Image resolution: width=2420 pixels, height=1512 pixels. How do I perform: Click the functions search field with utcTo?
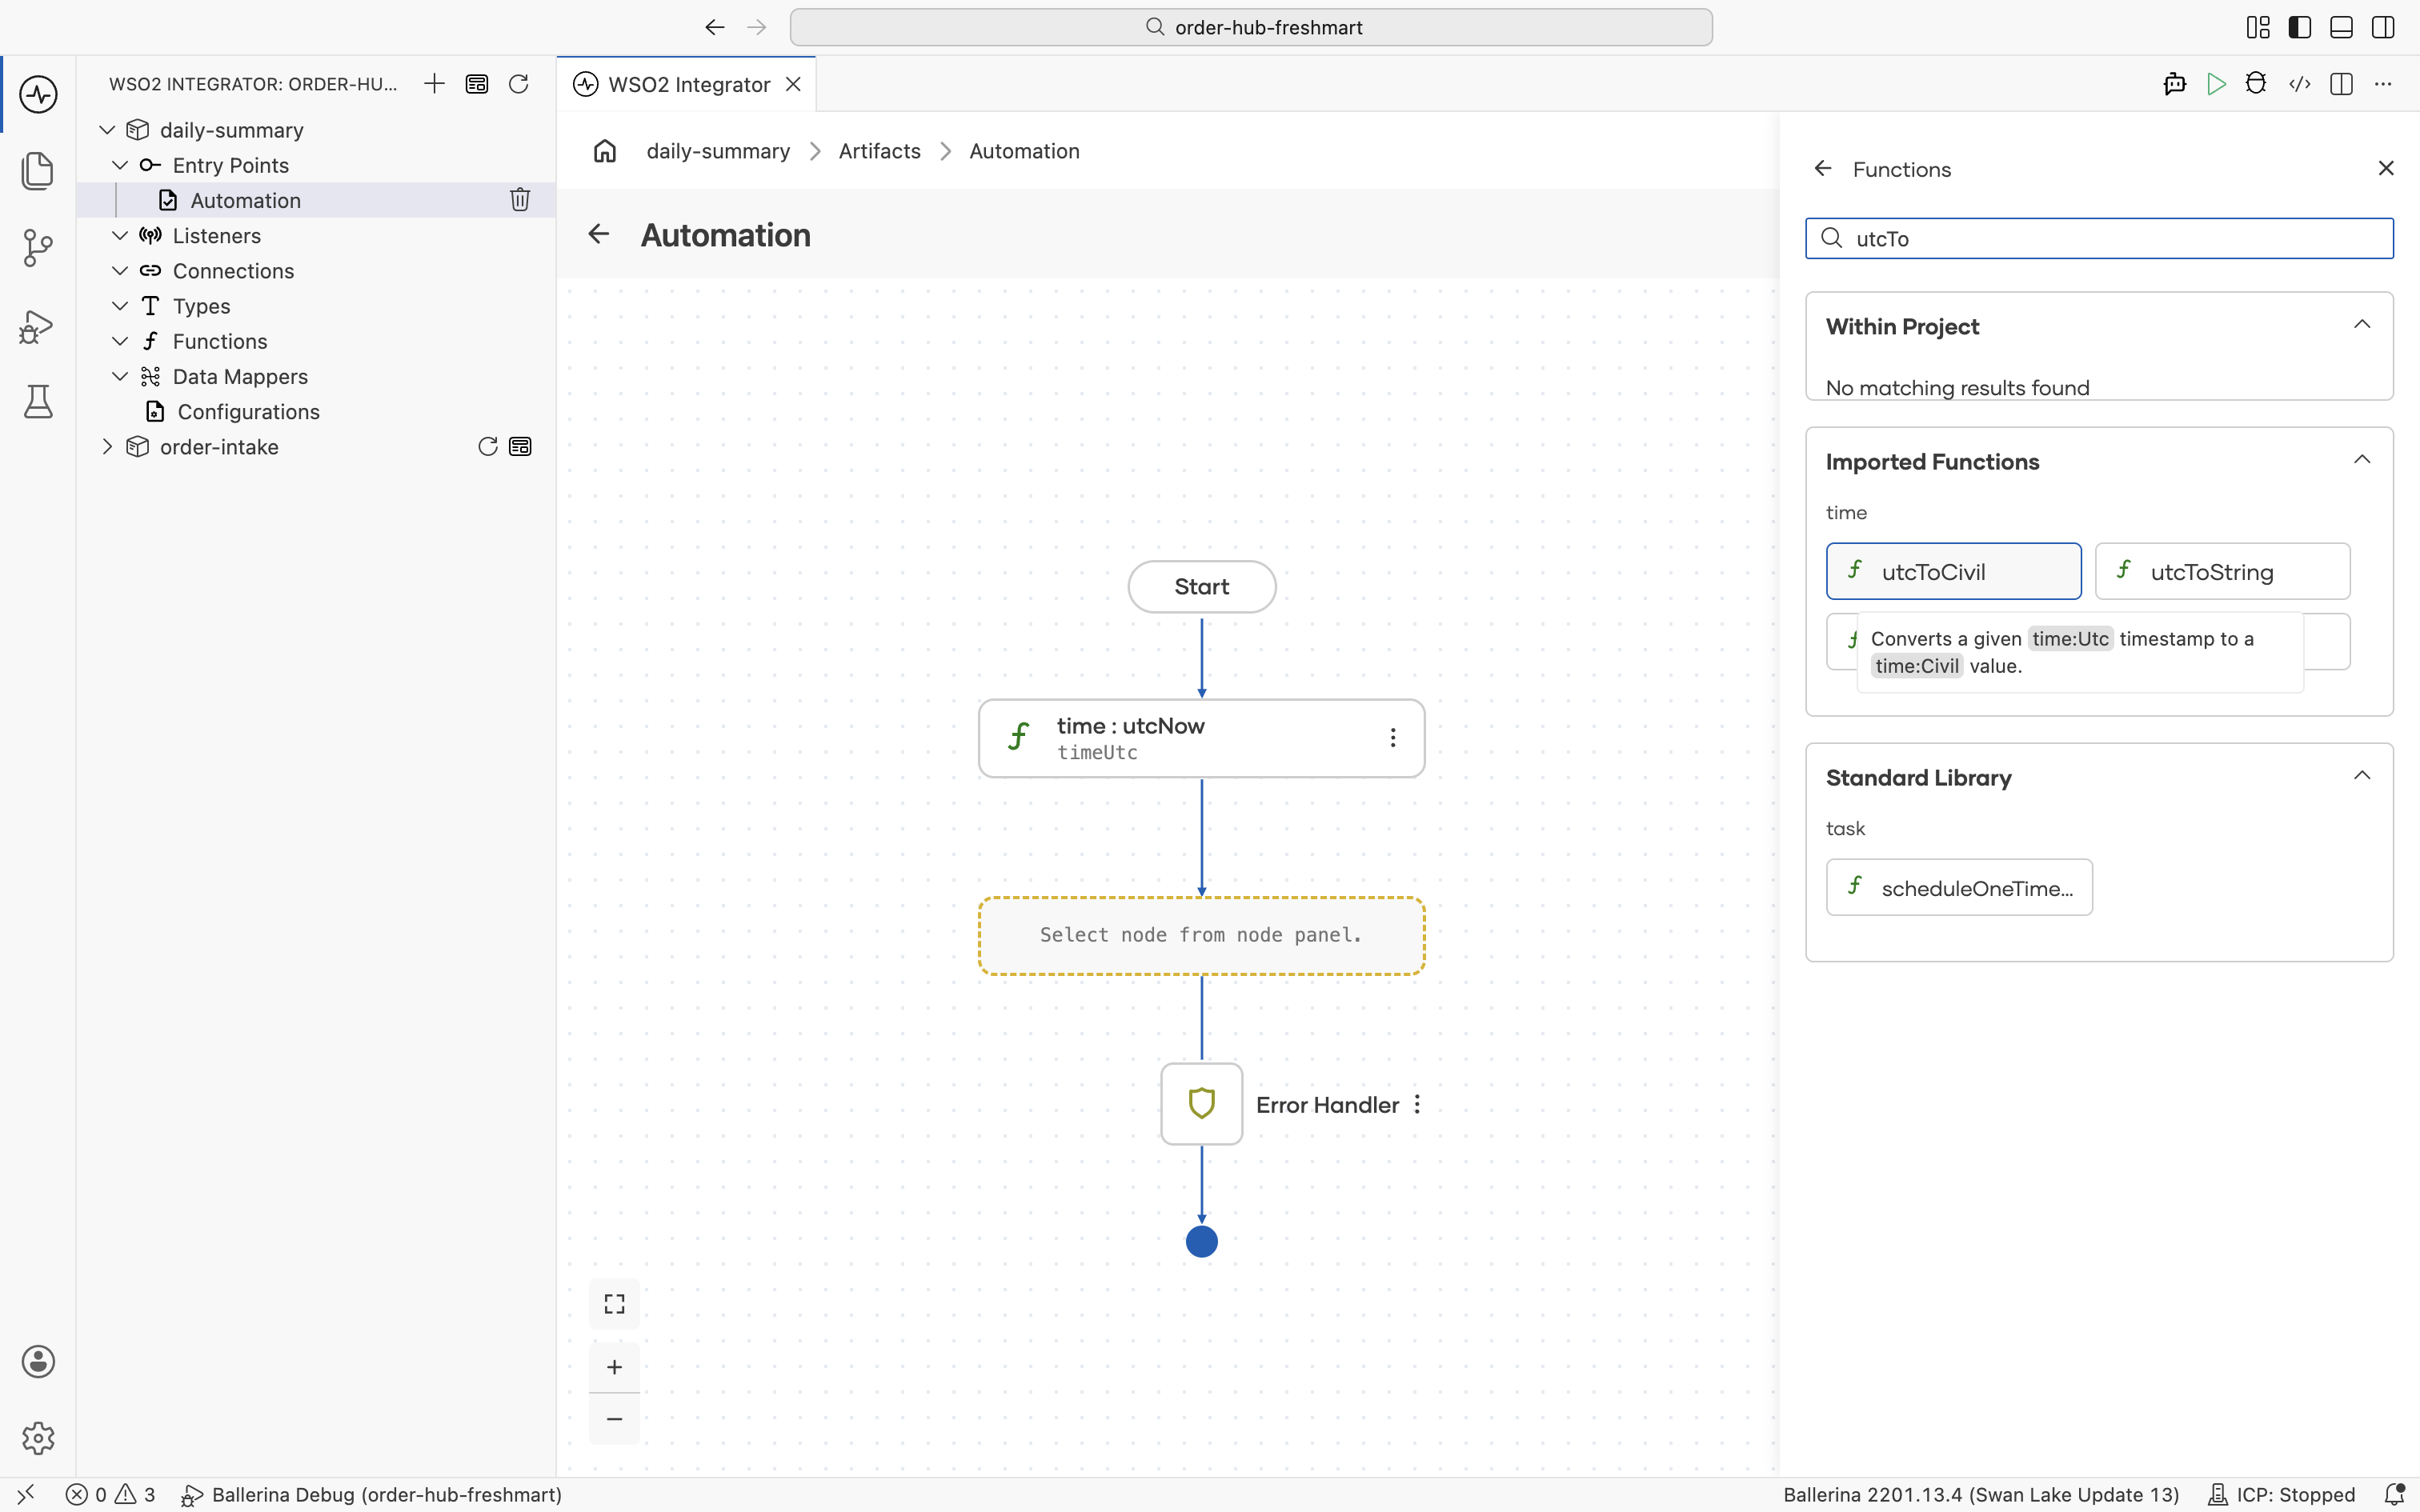pos(2099,238)
